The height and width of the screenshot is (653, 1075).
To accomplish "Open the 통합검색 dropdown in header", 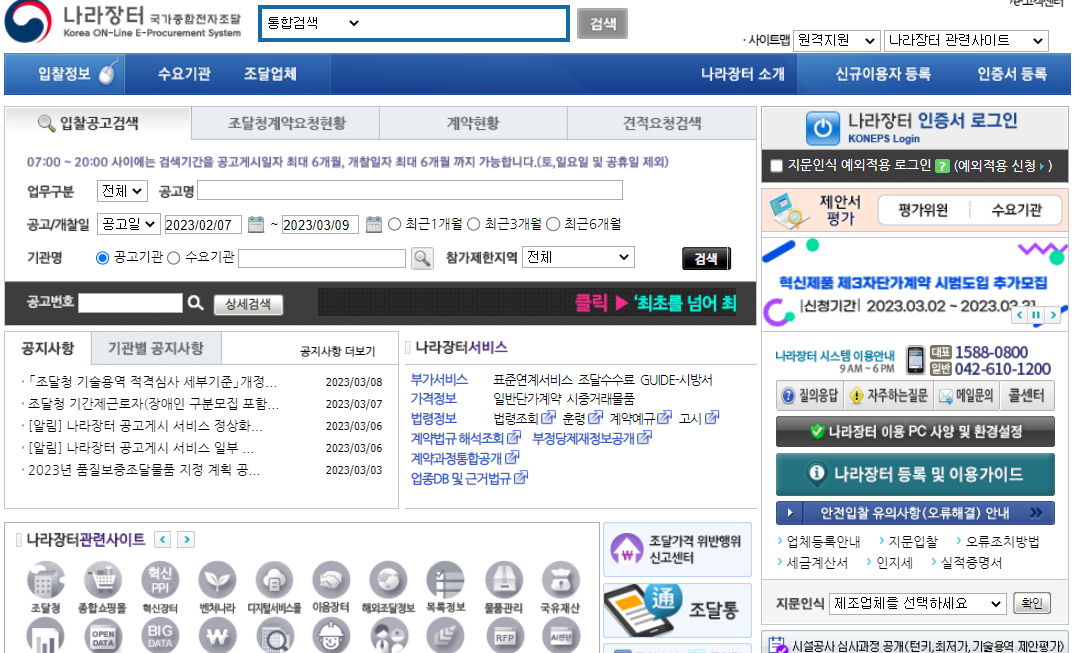I will 313,23.
